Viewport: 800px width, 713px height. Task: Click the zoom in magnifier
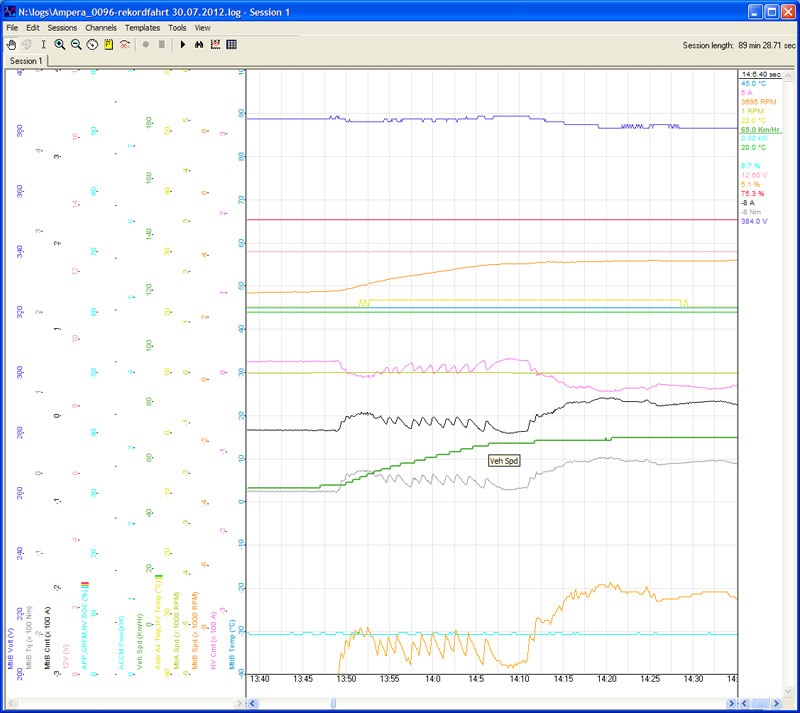(x=60, y=45)
